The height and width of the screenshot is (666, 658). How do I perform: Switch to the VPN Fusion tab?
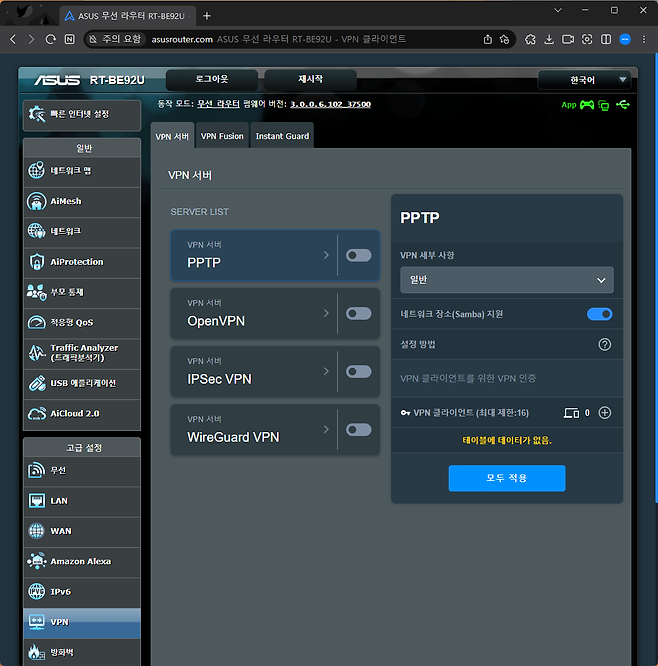(222, 136)
